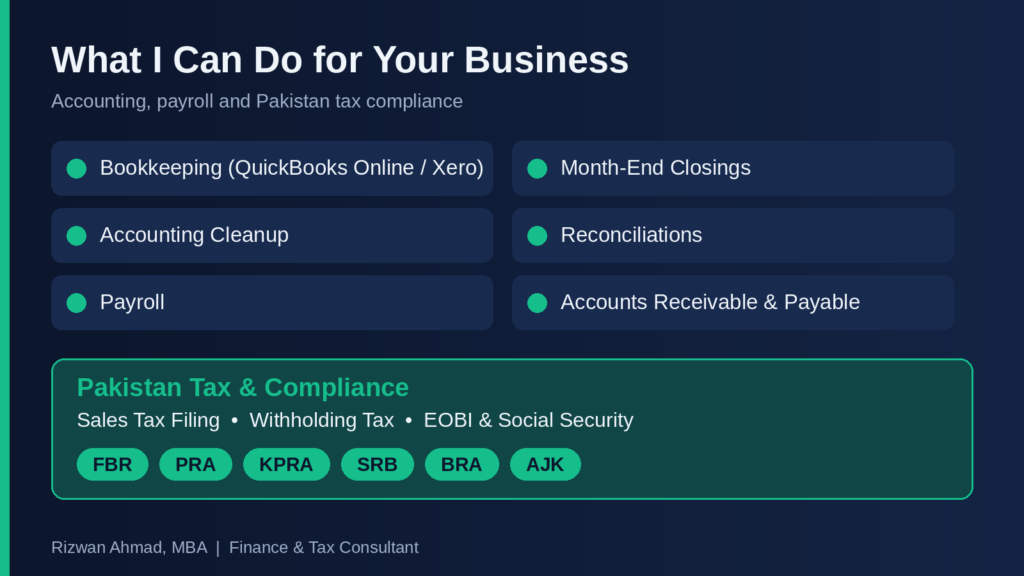Click the AJK tag pill
1024x576 pixels.
(545, 464)
